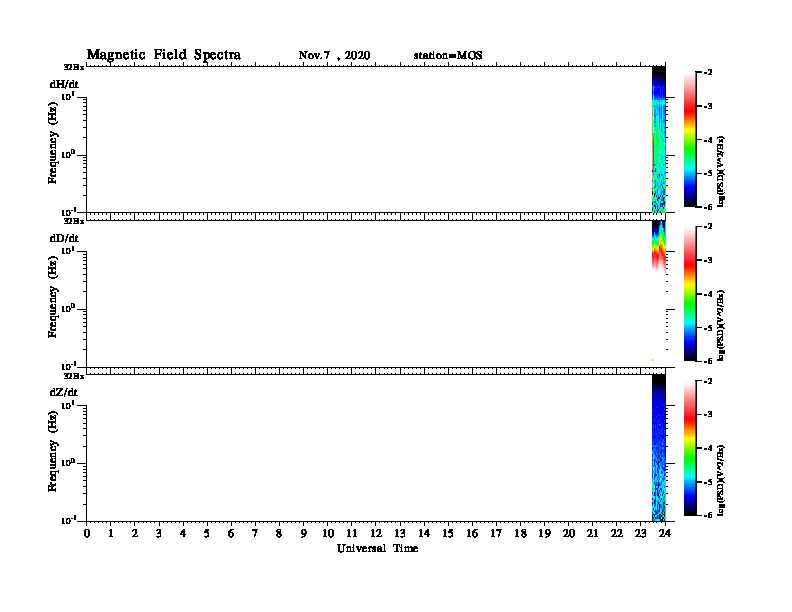This screenshot has height=612, width=792.
Task: Click the dD/dt panel label
Action: pyautogui.click(x=64, y=238)
